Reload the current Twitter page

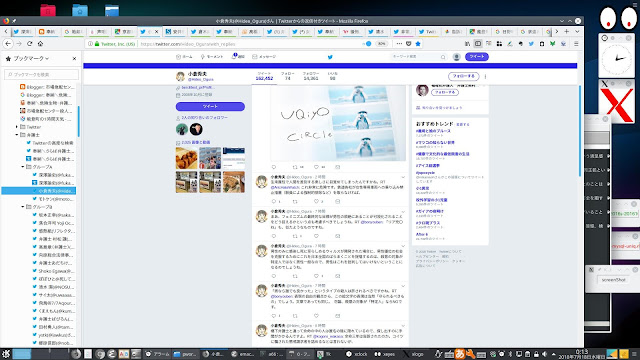coord(29,44)
